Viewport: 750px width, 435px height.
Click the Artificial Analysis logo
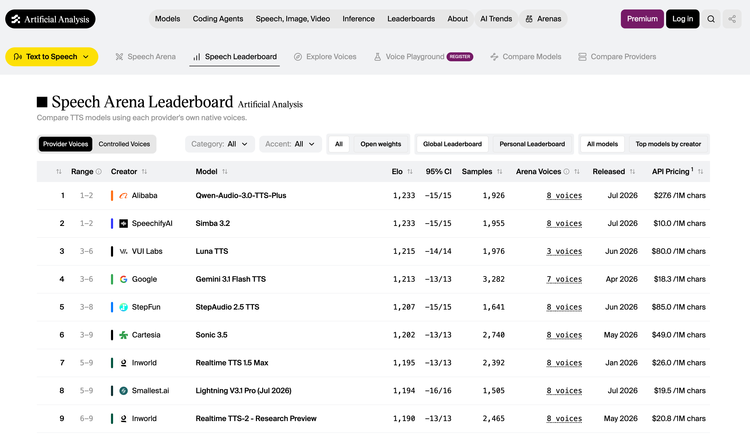tap(50, 19)
